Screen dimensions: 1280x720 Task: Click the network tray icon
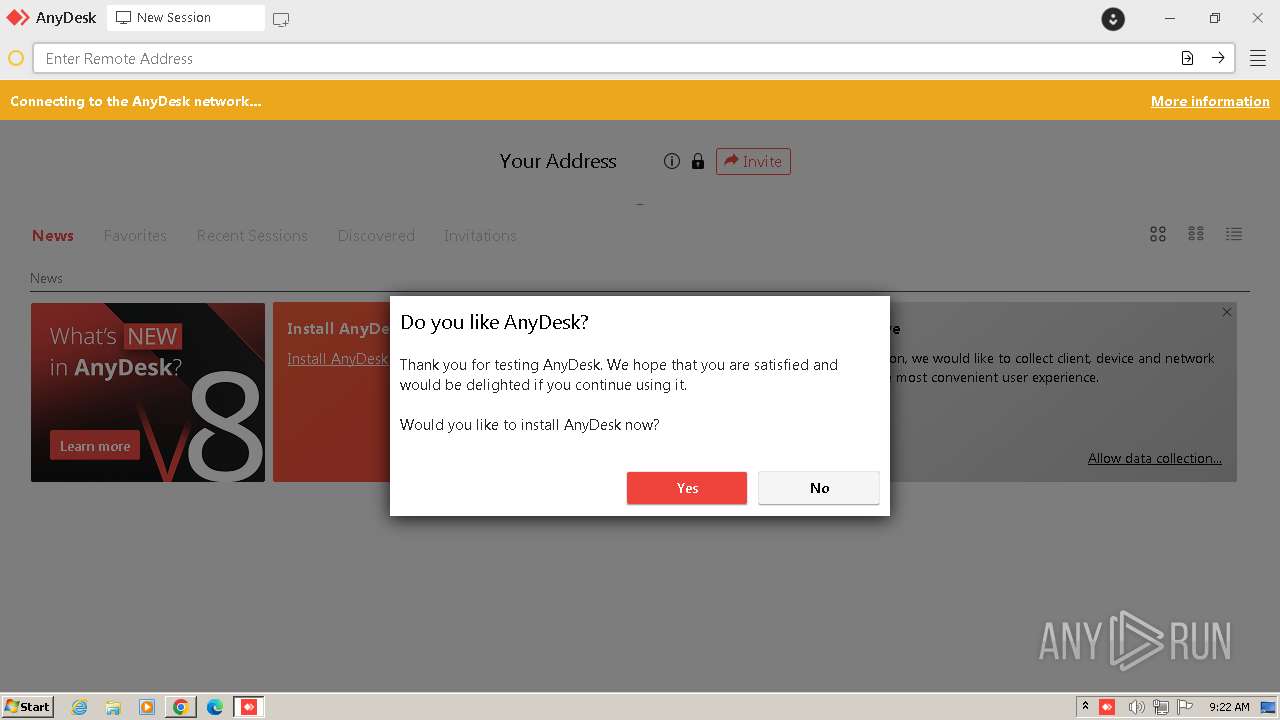pos(1161,707)
